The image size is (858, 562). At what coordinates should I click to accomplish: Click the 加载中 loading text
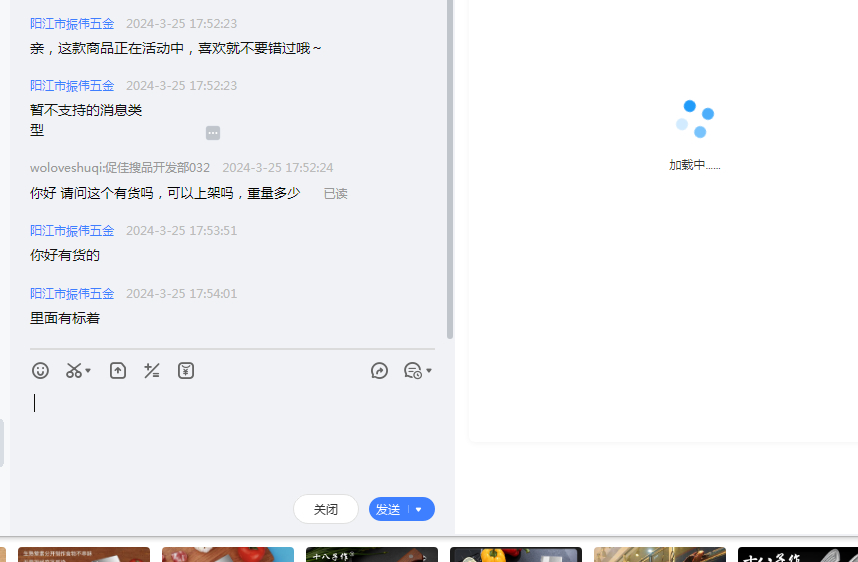point(694,165)
